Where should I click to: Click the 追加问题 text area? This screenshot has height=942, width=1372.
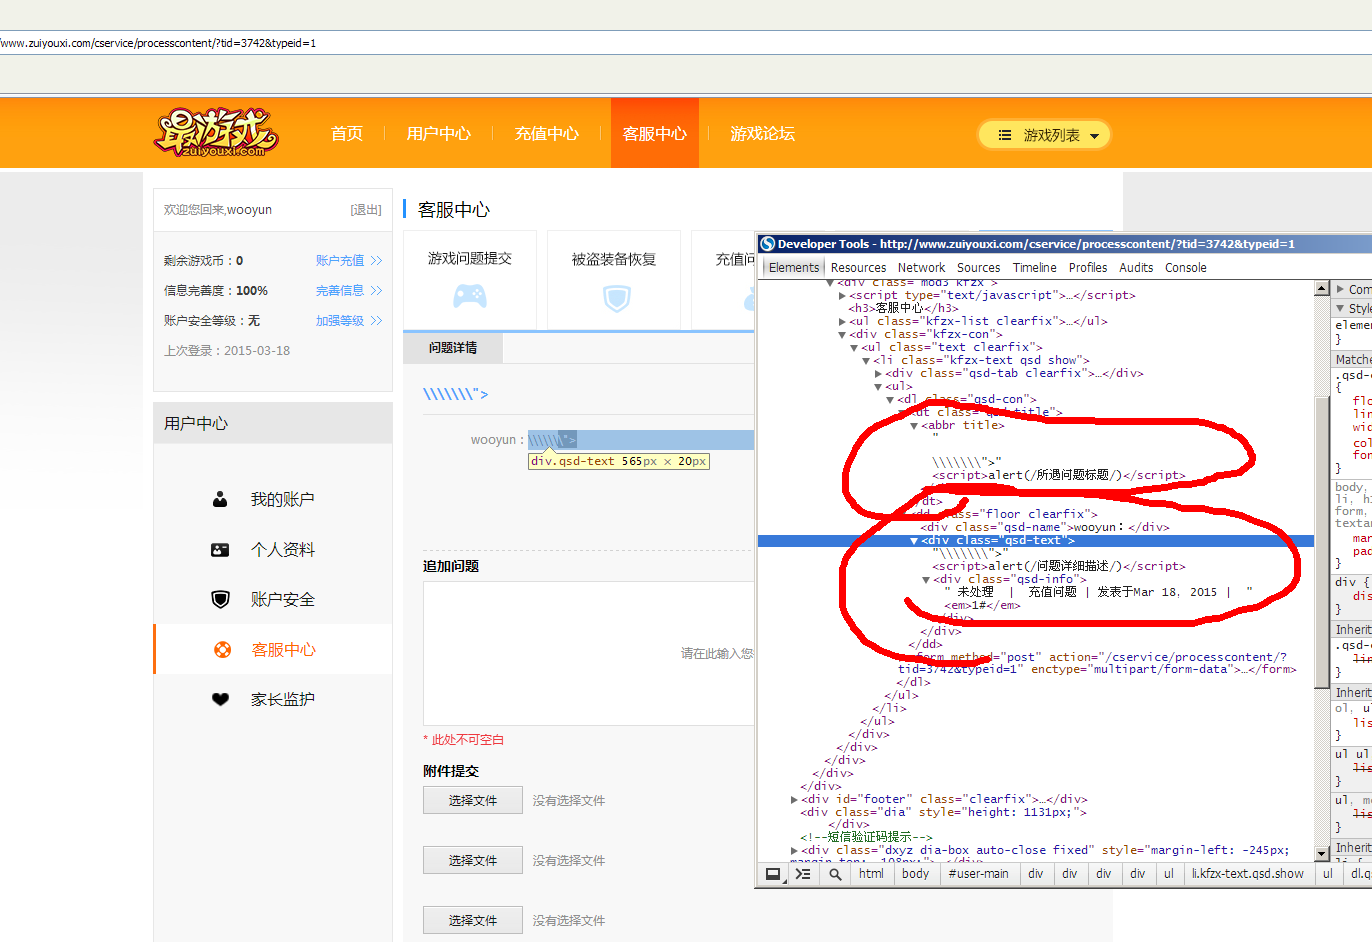pyautogui.click(x=588, y=653)
